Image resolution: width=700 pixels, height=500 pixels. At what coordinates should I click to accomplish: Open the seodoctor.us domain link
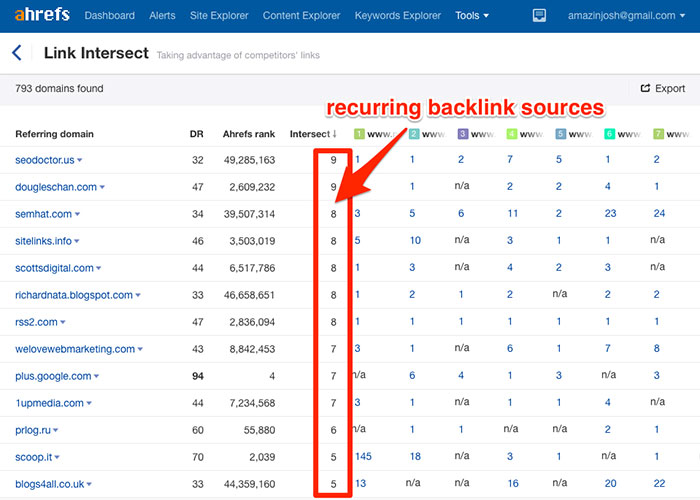pos(45,160)
